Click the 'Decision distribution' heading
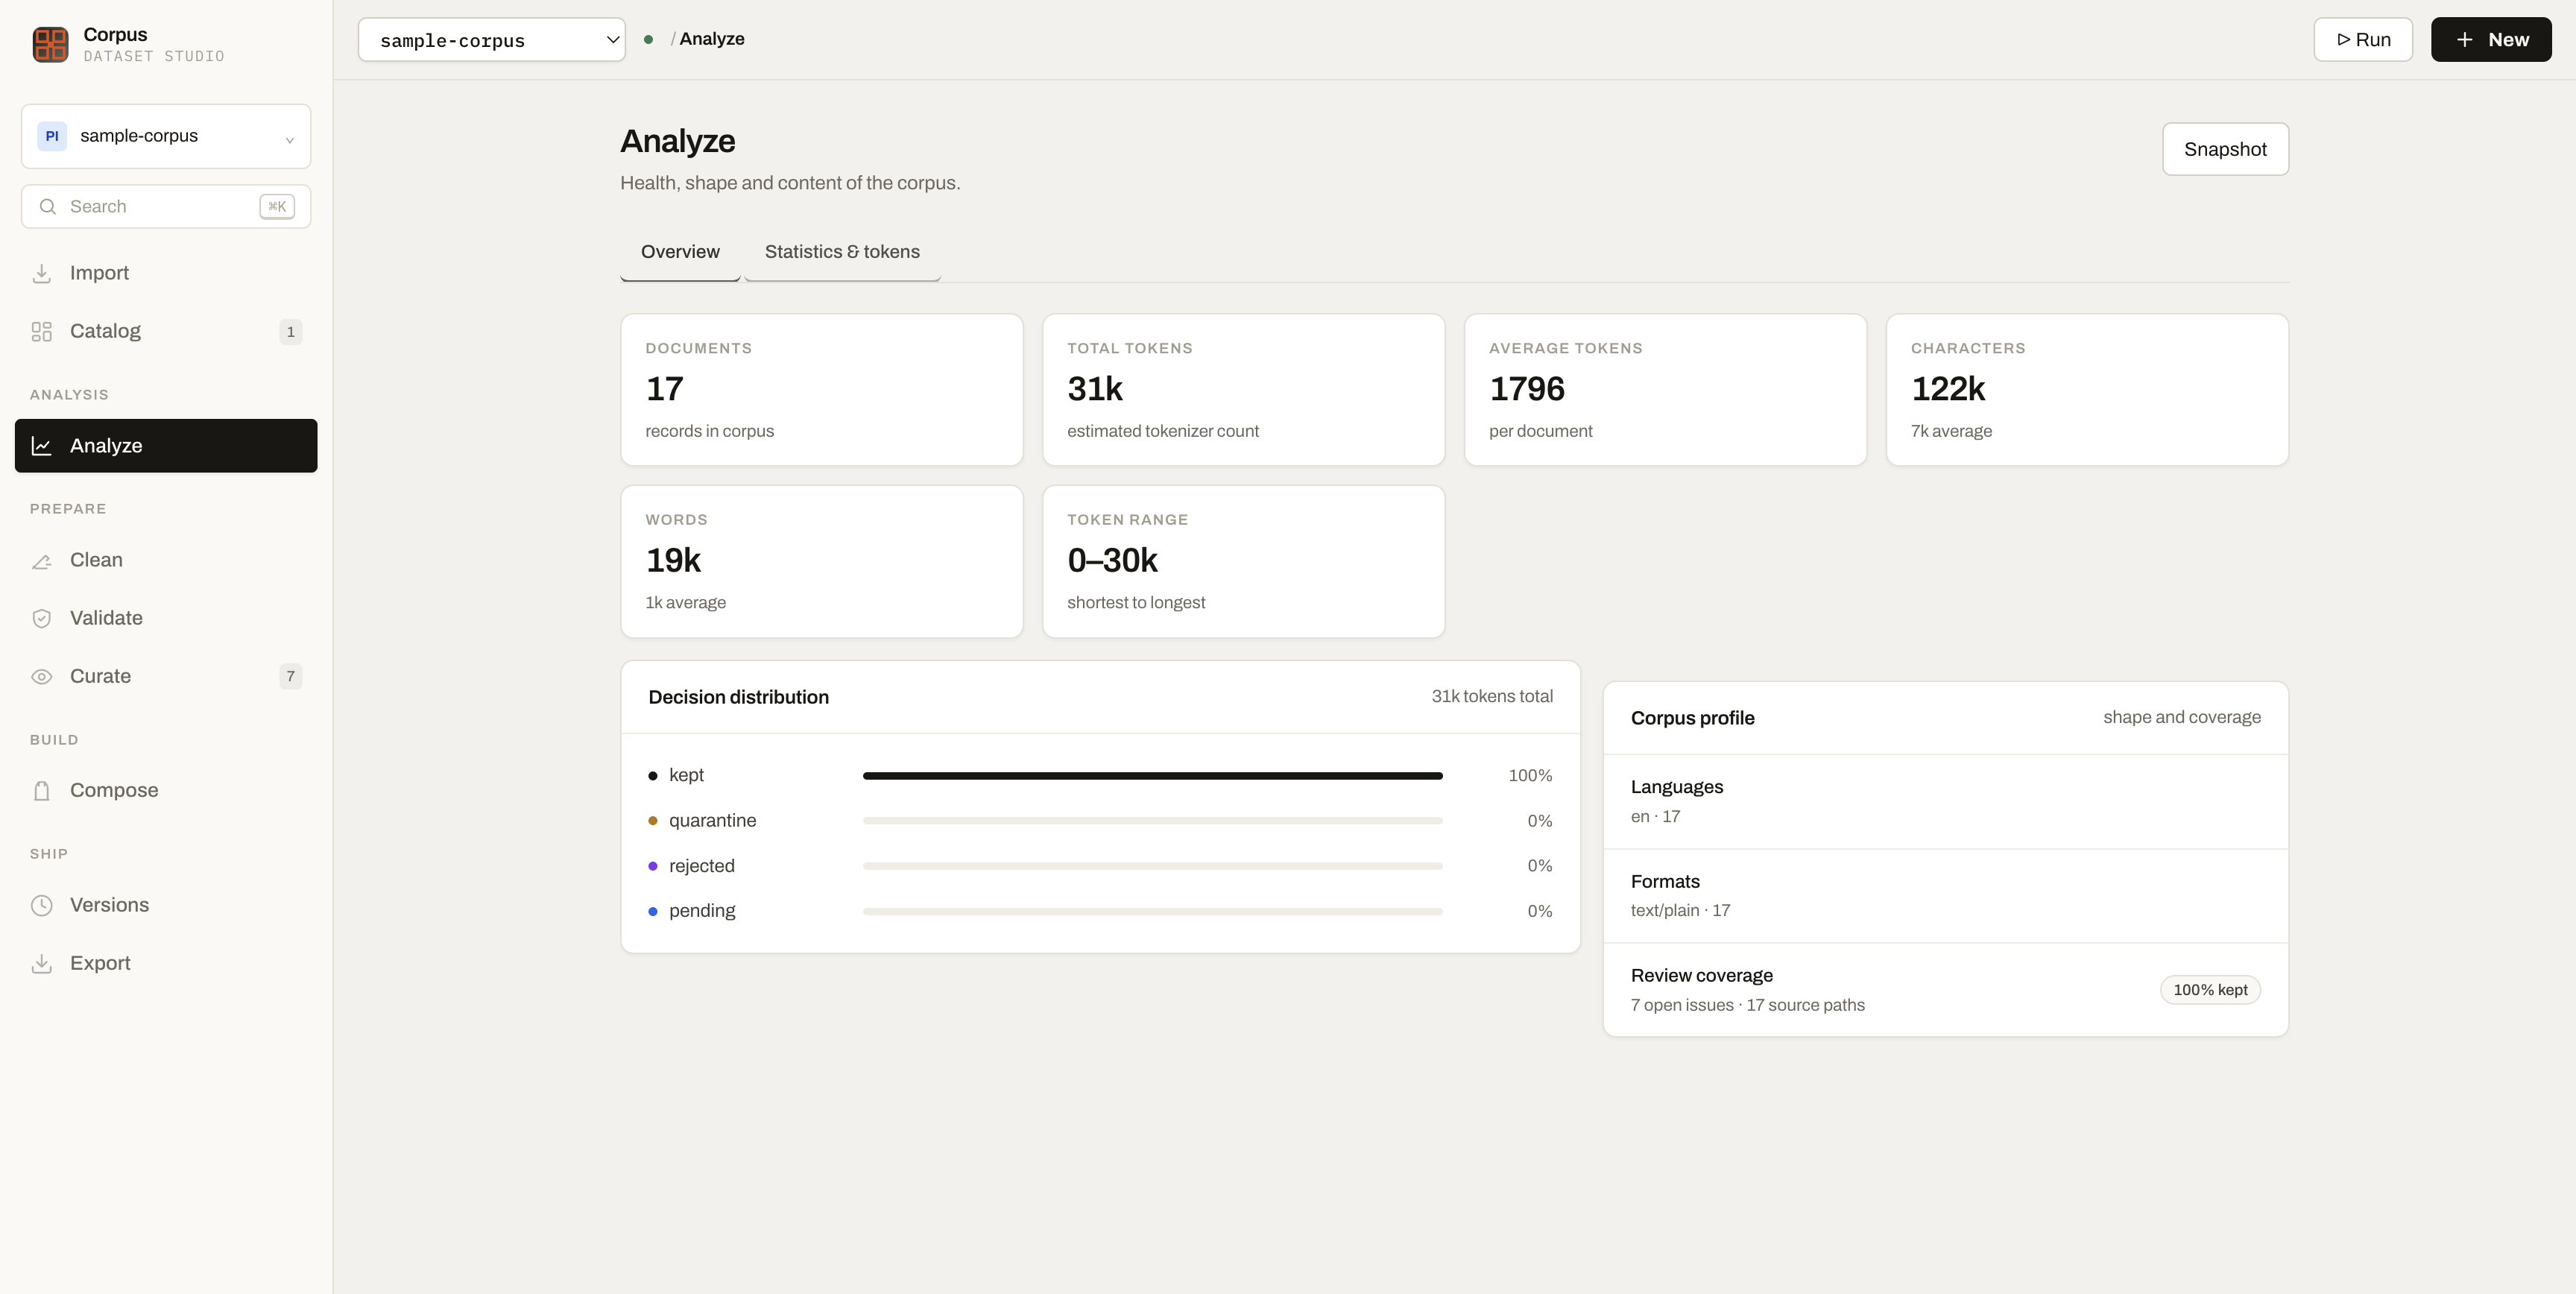Image resolution: width=2576 pixels, height=1294 pixels. pyautogui.click(x=738, y=698)
